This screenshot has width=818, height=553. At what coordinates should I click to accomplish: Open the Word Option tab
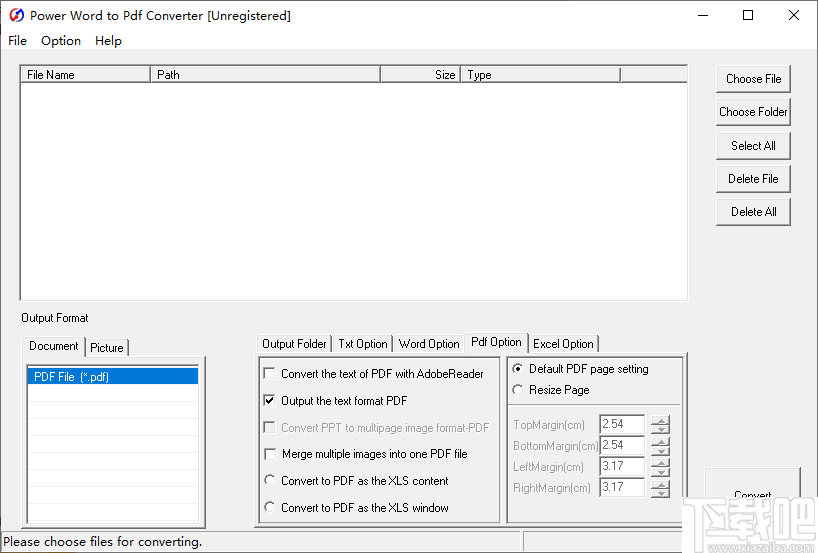429,344
